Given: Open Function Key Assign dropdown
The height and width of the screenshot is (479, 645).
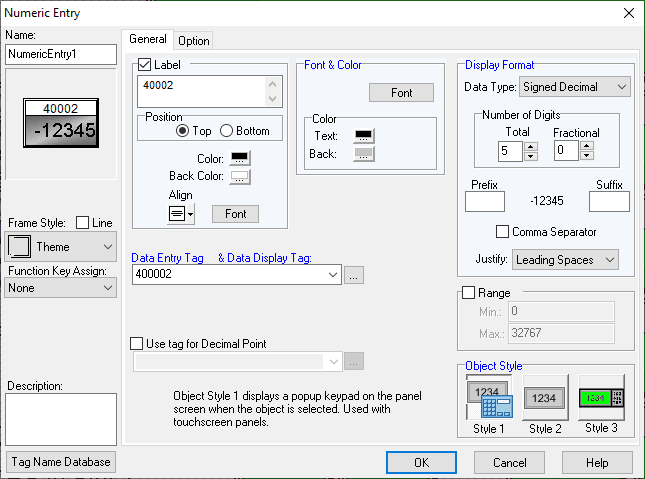Looking at the screenshot, I should (60, 288).
